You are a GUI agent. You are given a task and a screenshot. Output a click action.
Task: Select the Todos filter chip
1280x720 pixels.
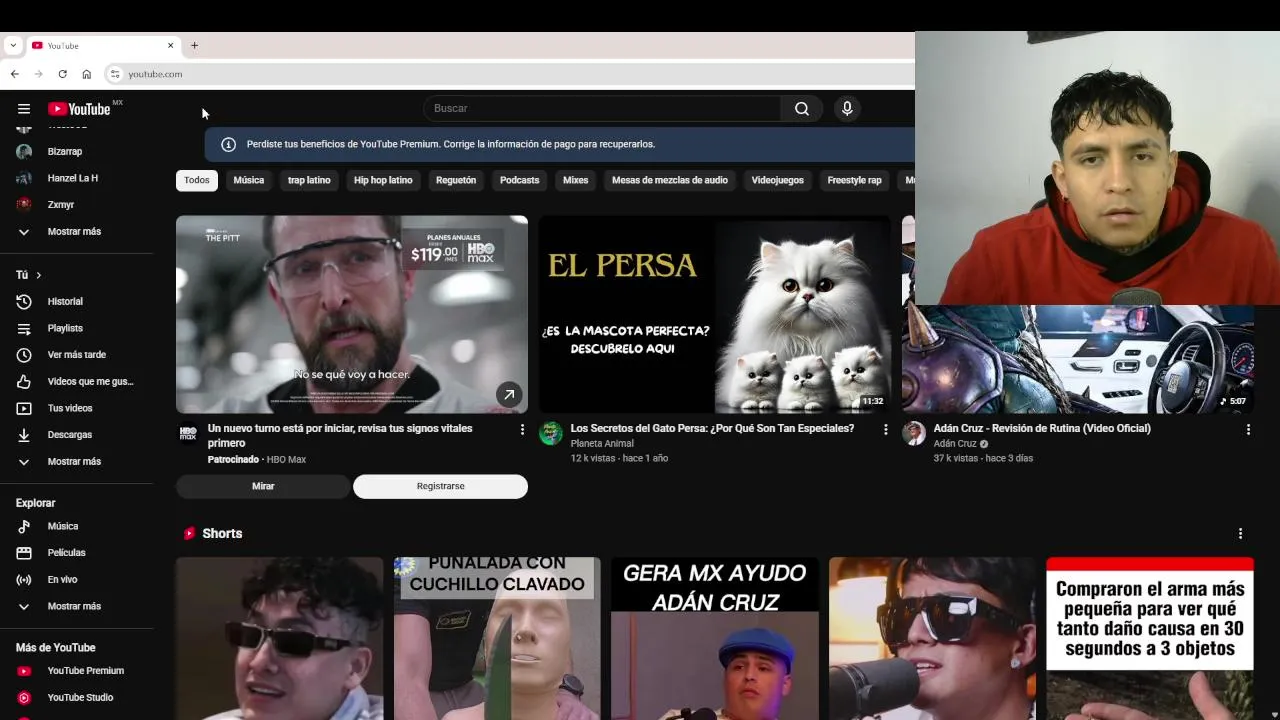tap(197, 180)
